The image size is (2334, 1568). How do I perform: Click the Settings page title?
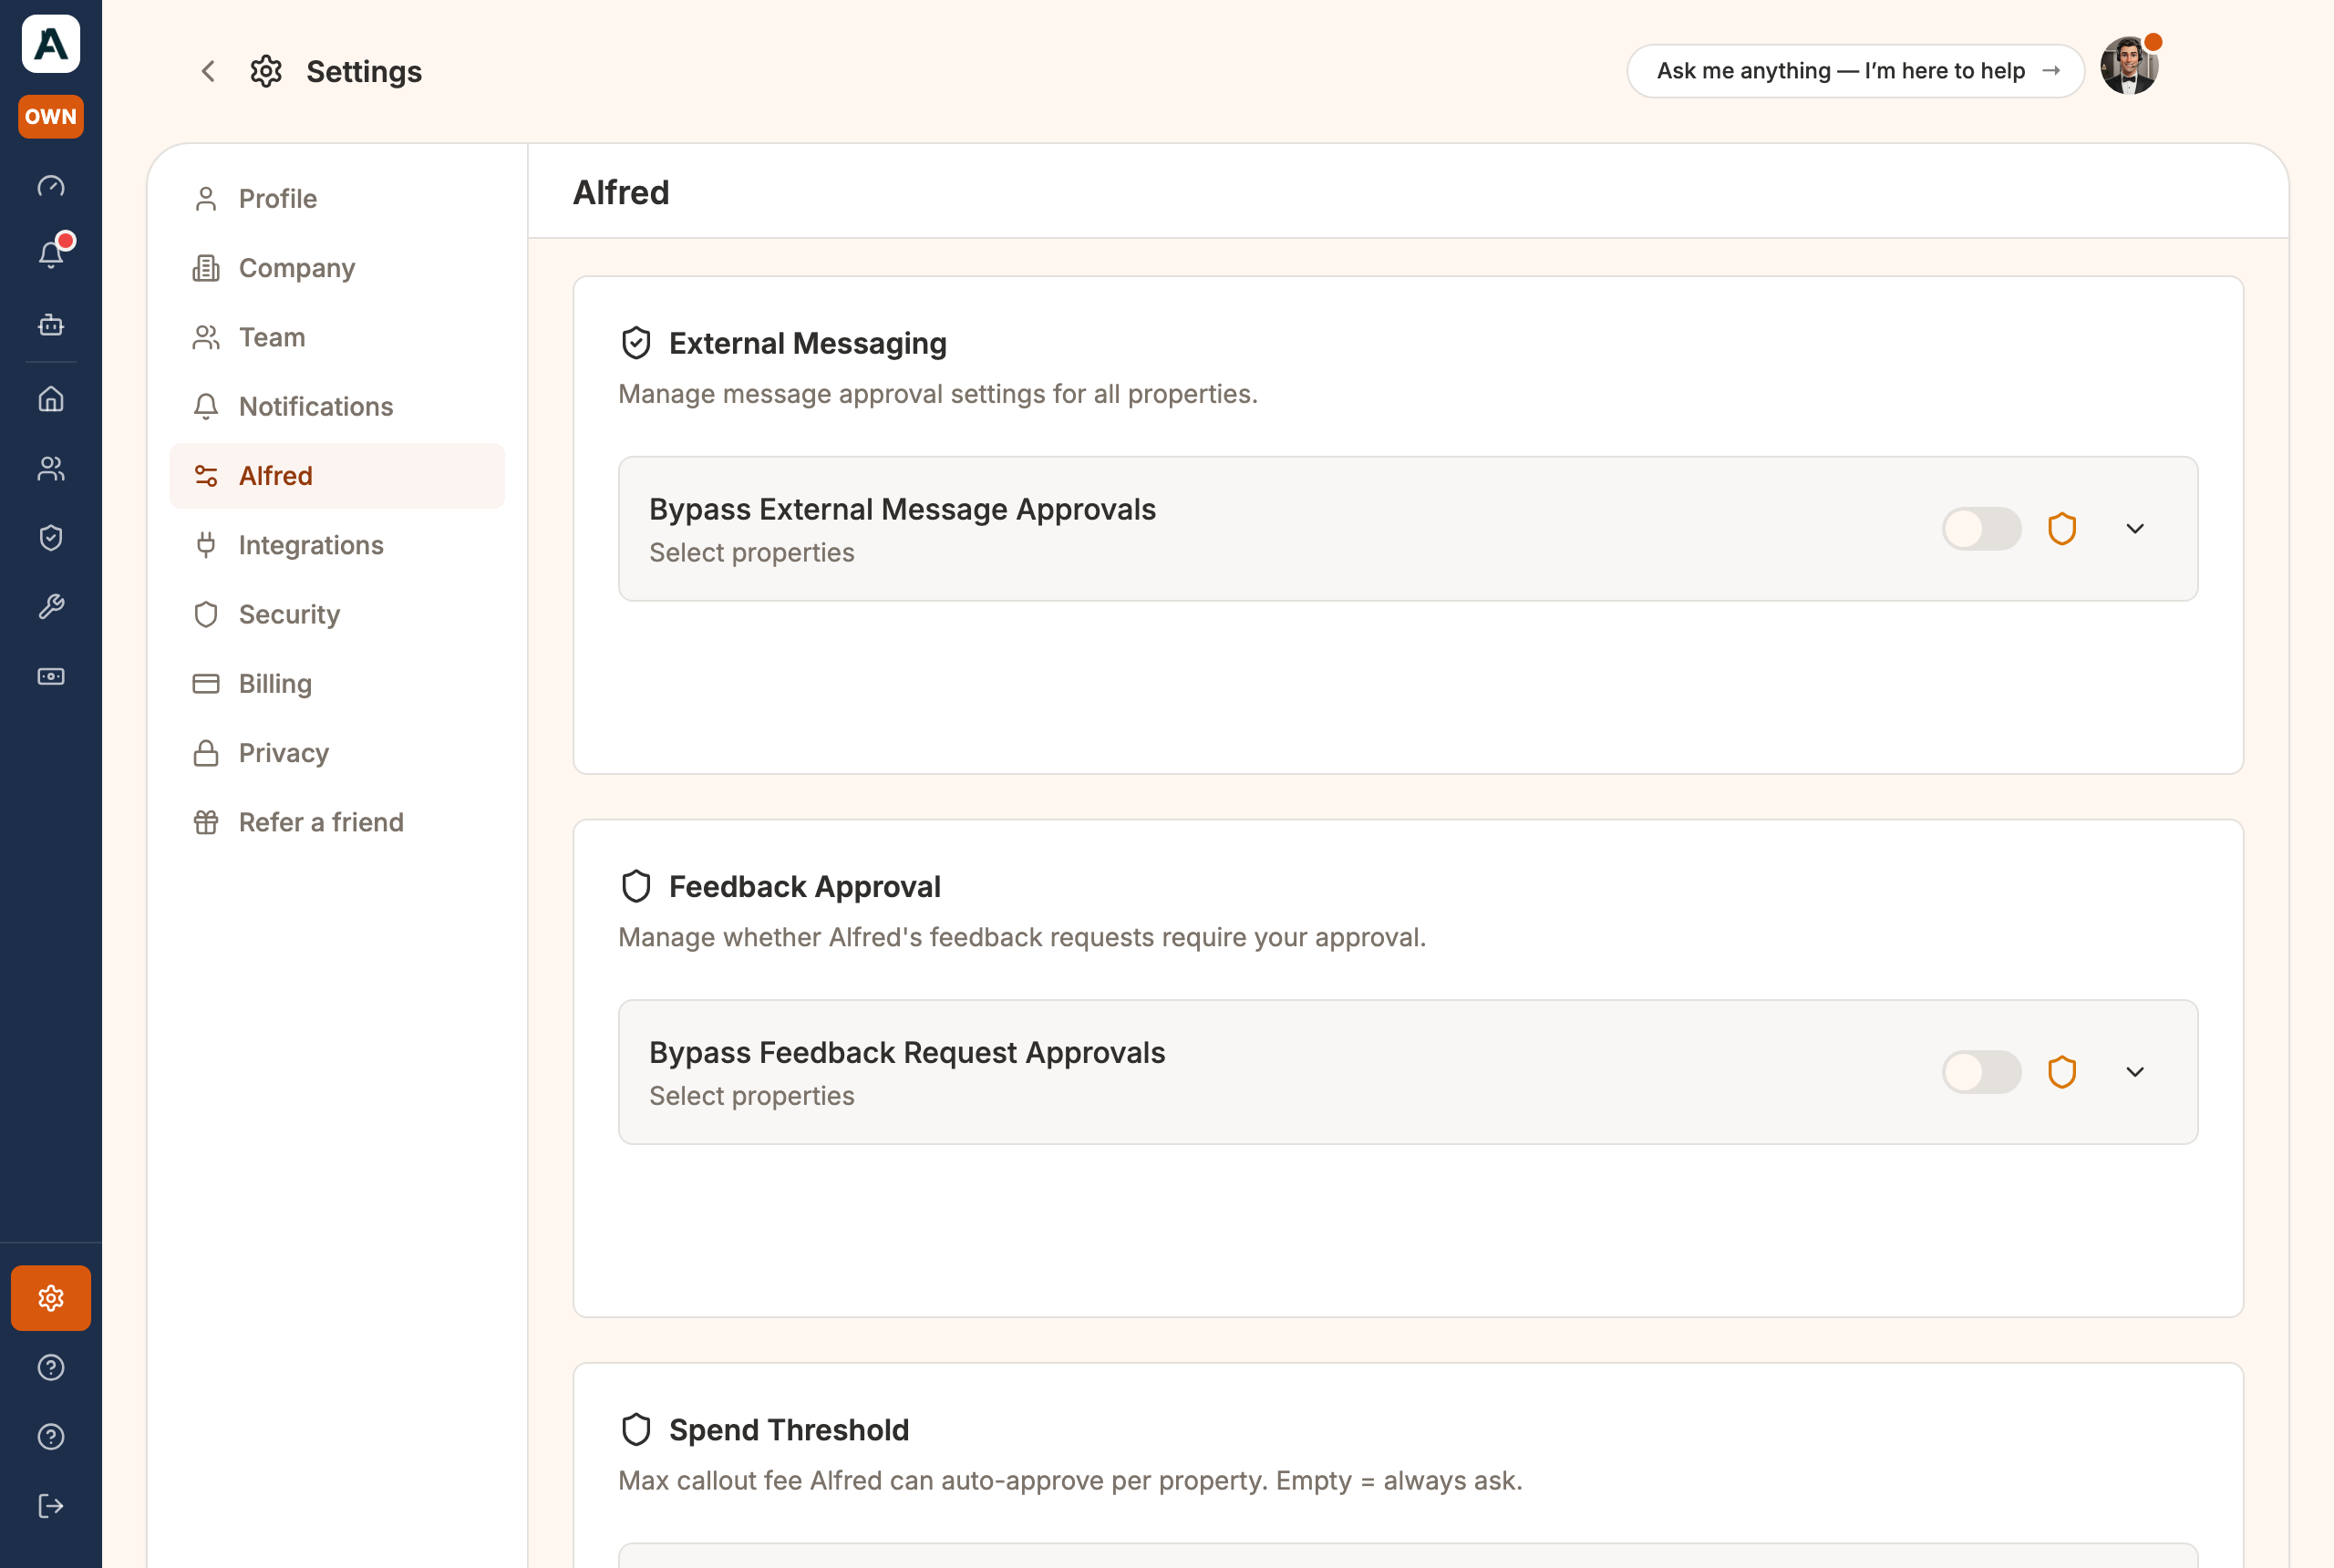(364, 71)
